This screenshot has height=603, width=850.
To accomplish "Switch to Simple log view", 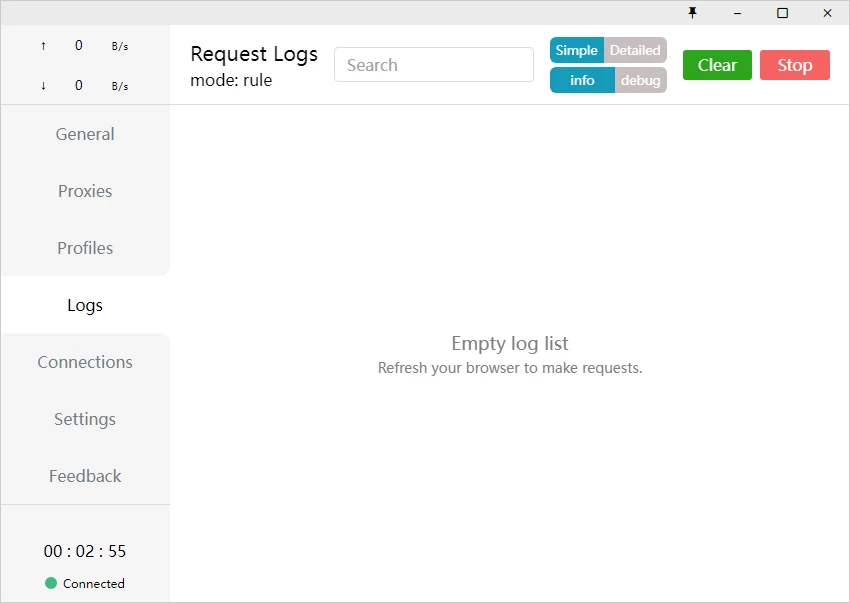I will click(577, 50).
